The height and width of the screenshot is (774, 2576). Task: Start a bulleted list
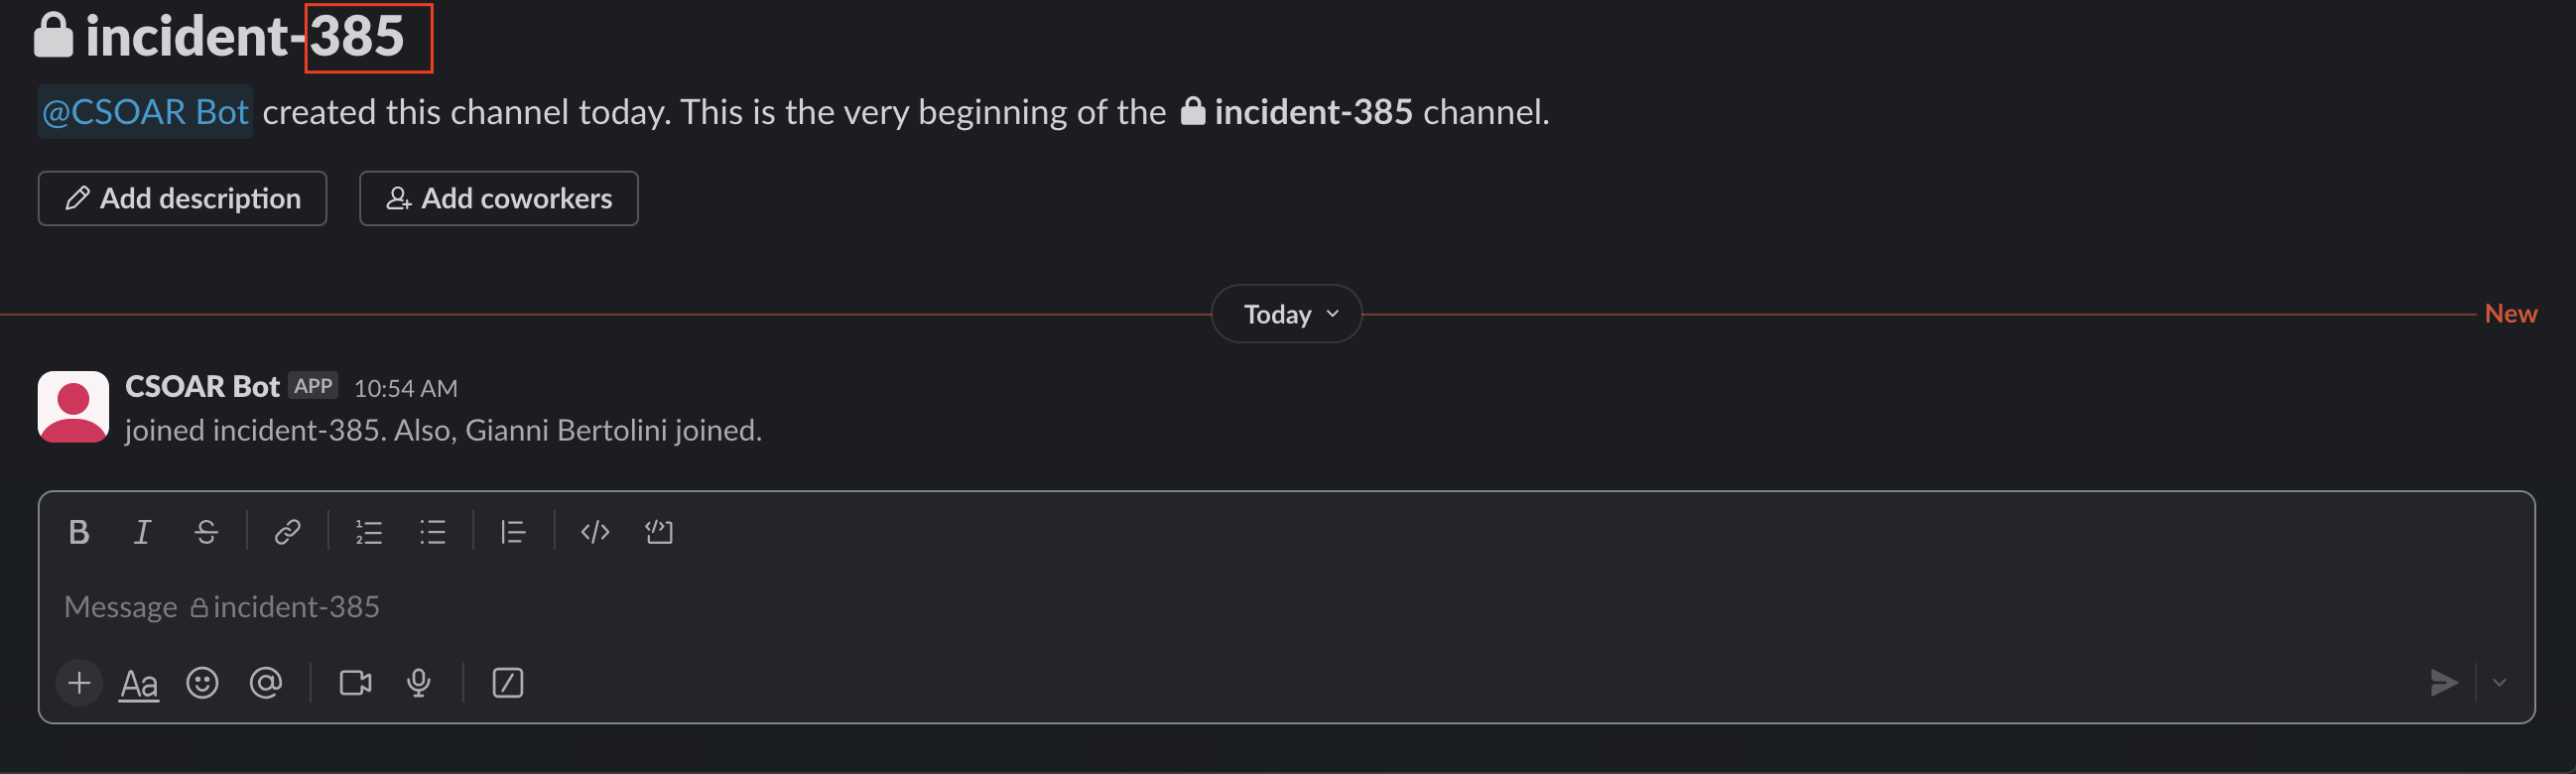(x=432, y=532)
